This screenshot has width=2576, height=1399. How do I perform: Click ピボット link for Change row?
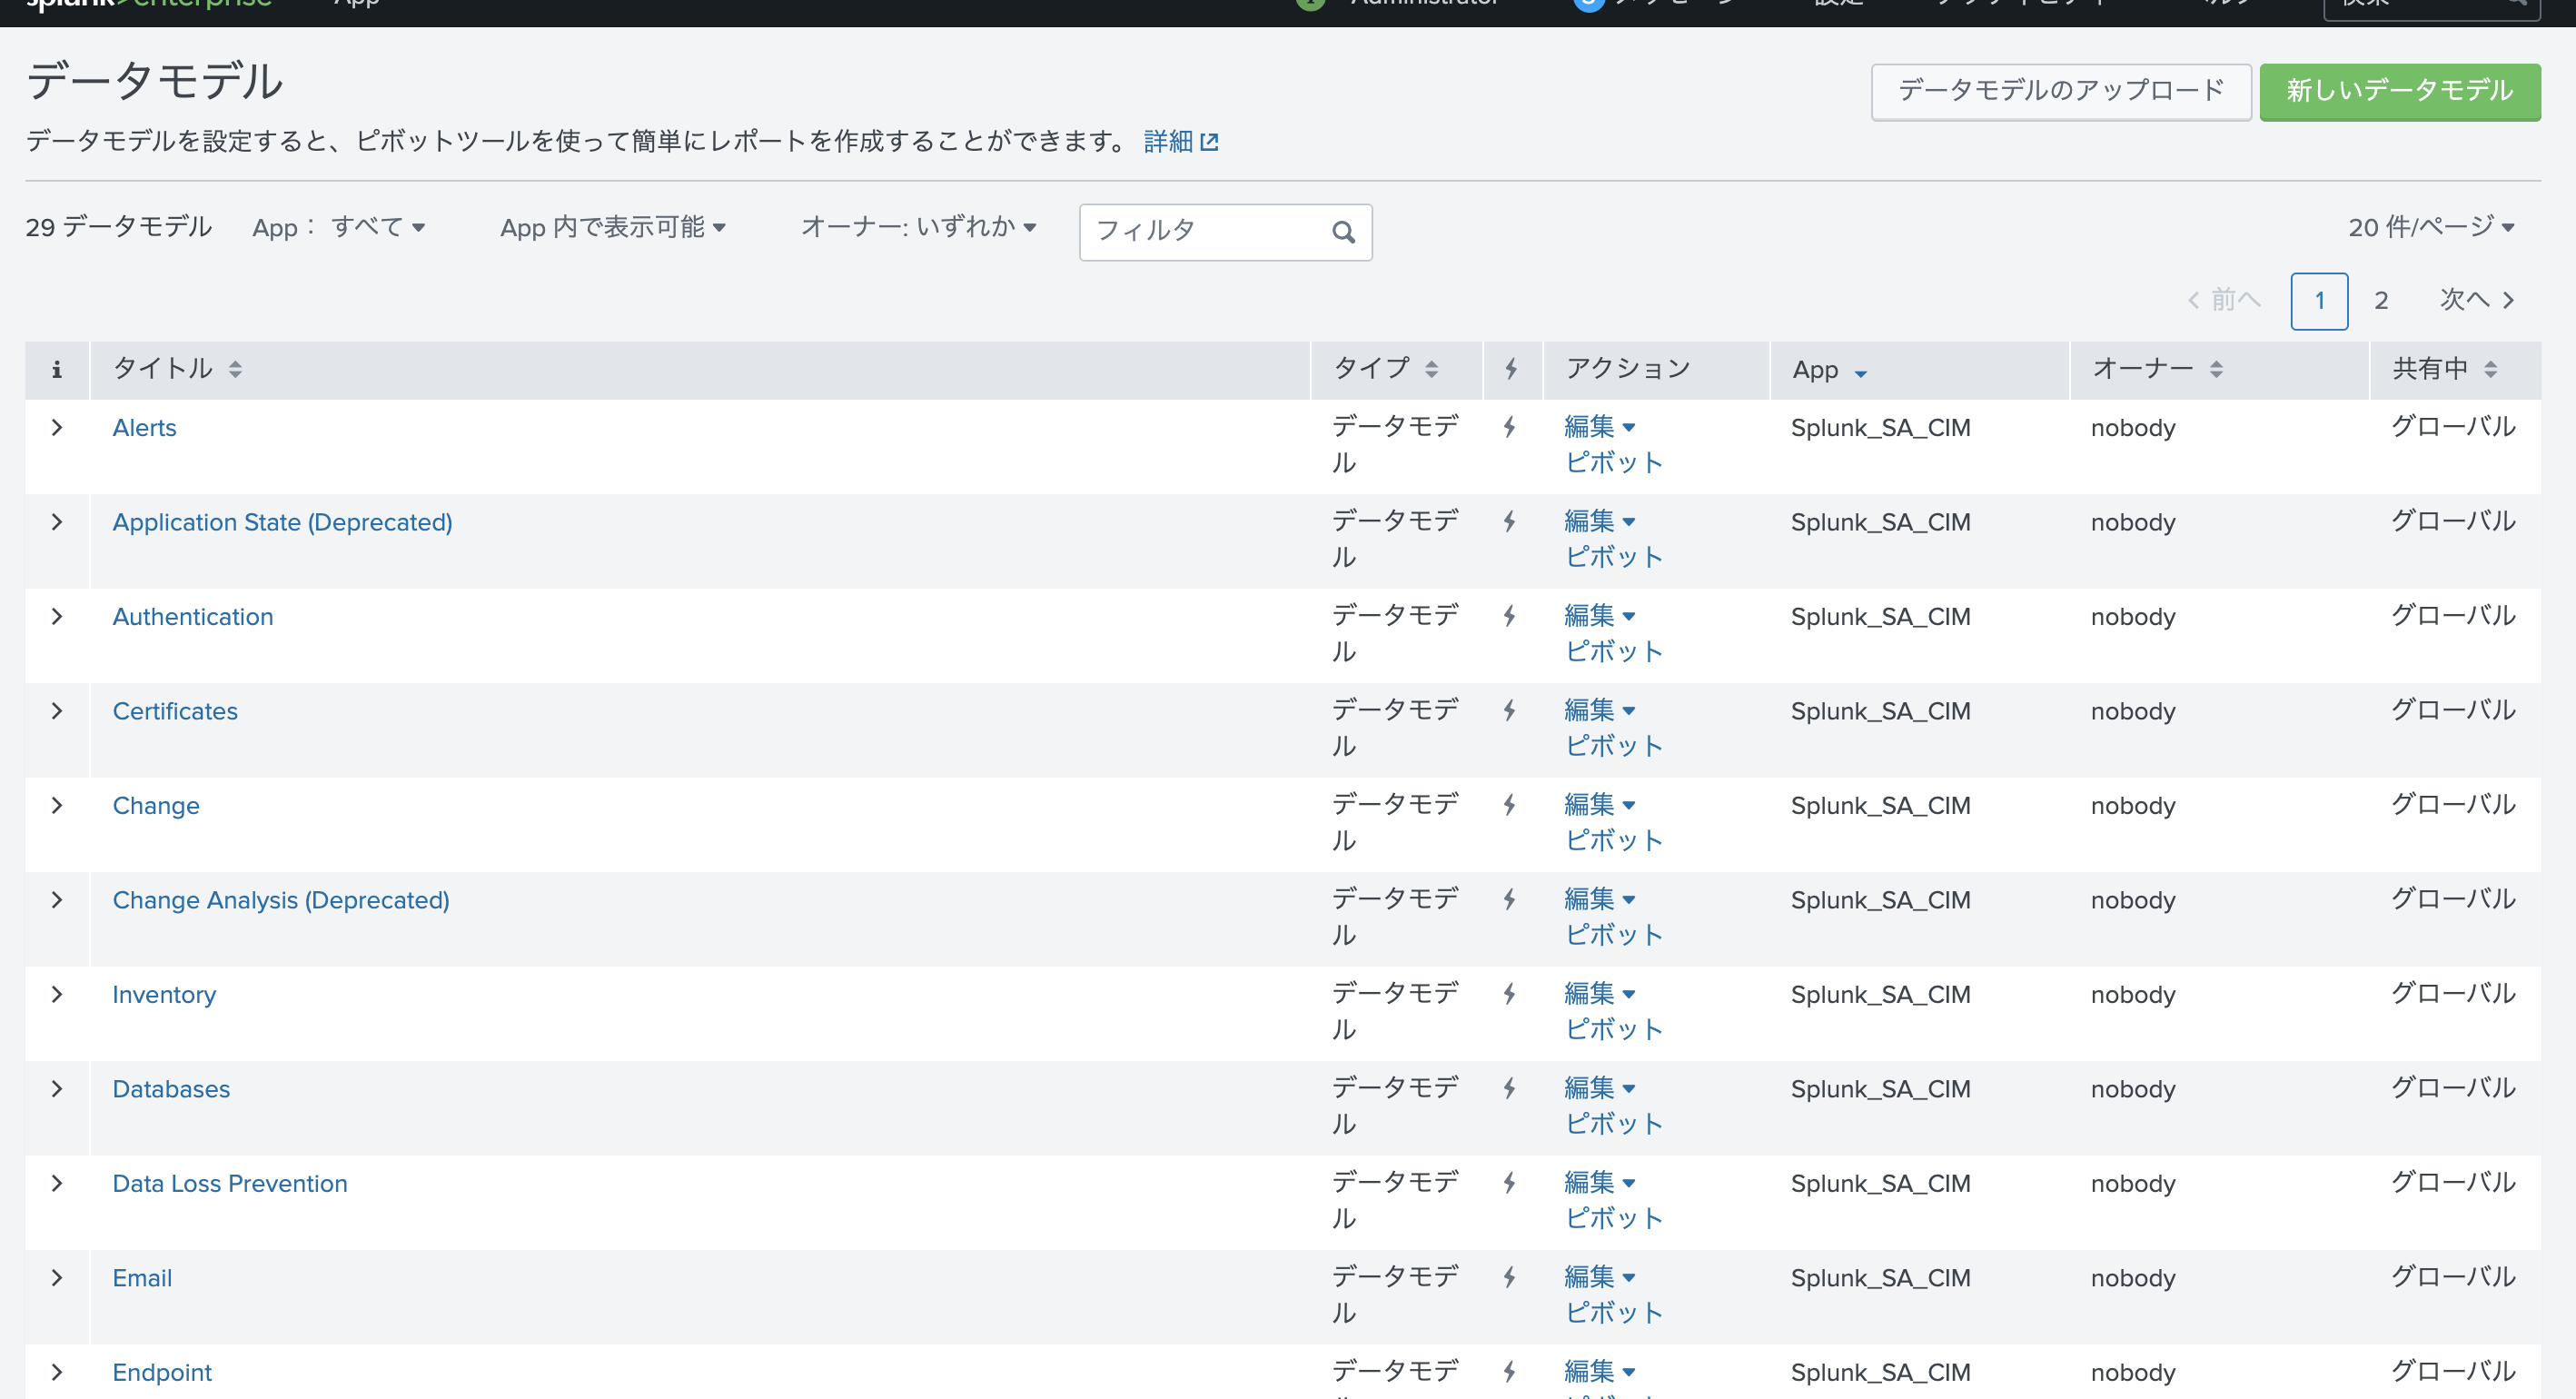(1614, 841)
